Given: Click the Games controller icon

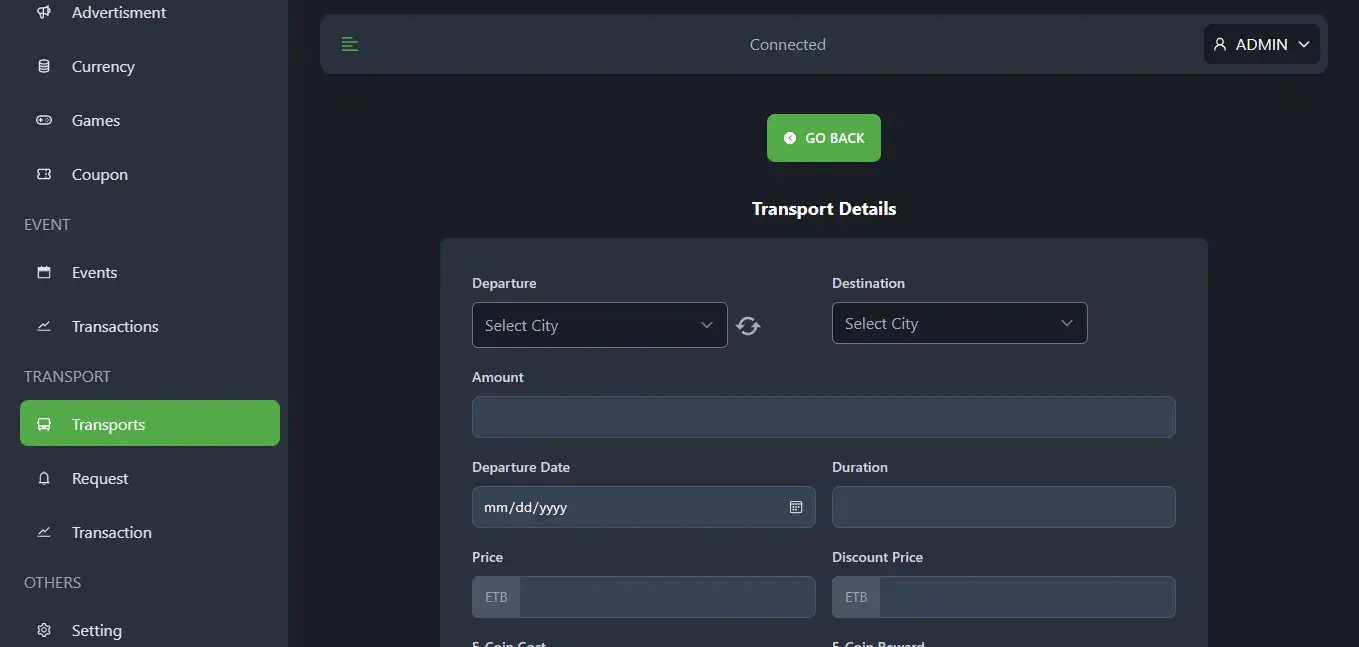Looking at the screenshot, I should point(44,121).
